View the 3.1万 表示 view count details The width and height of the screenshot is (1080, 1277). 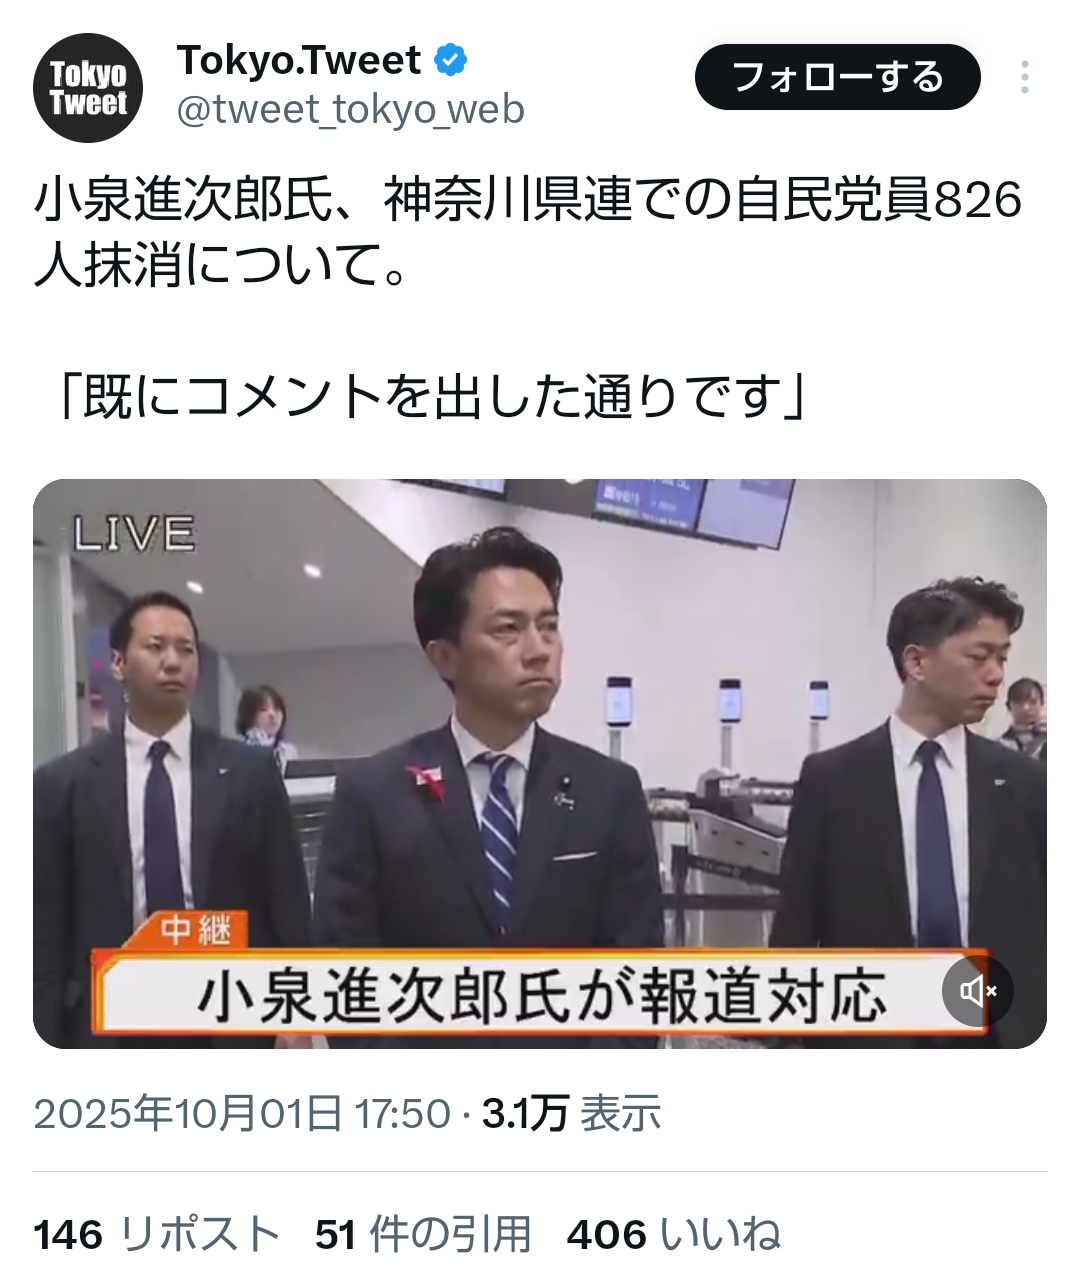(572, 1113)
